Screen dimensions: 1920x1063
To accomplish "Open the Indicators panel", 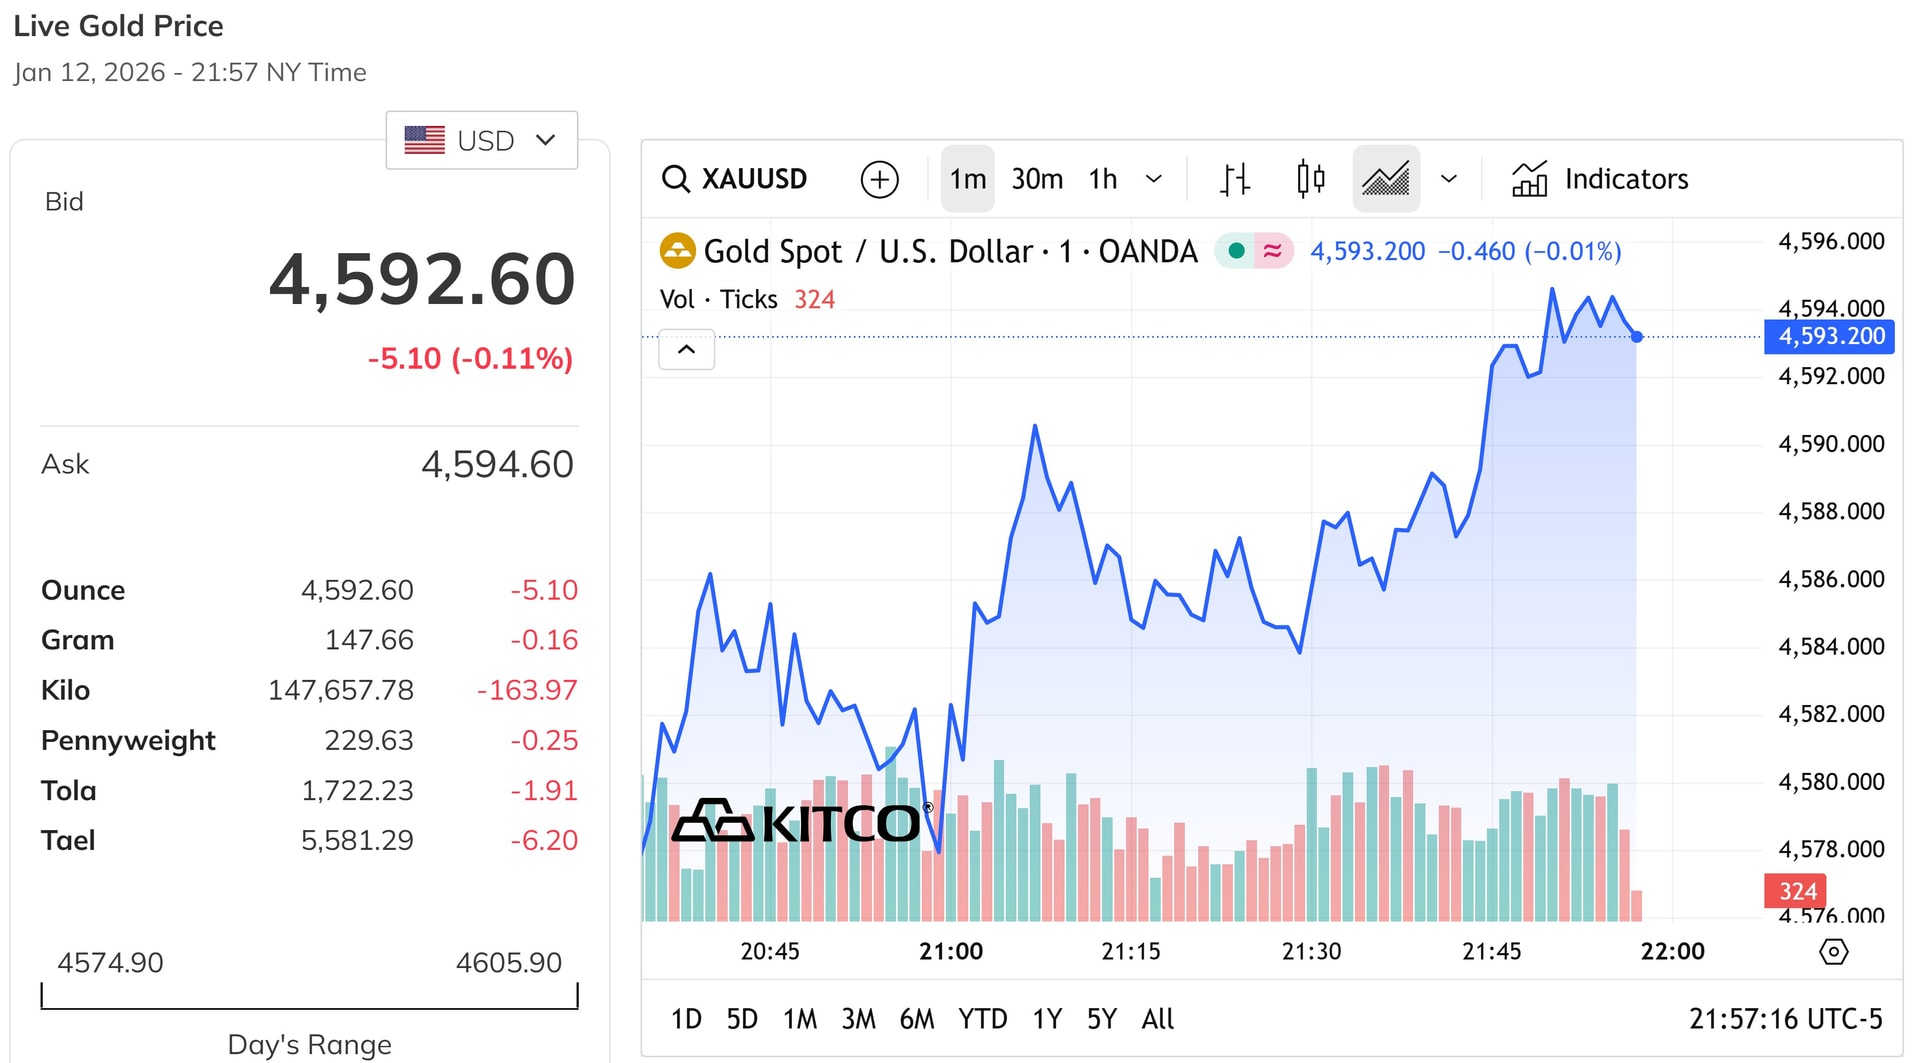I will [1600, 179].
